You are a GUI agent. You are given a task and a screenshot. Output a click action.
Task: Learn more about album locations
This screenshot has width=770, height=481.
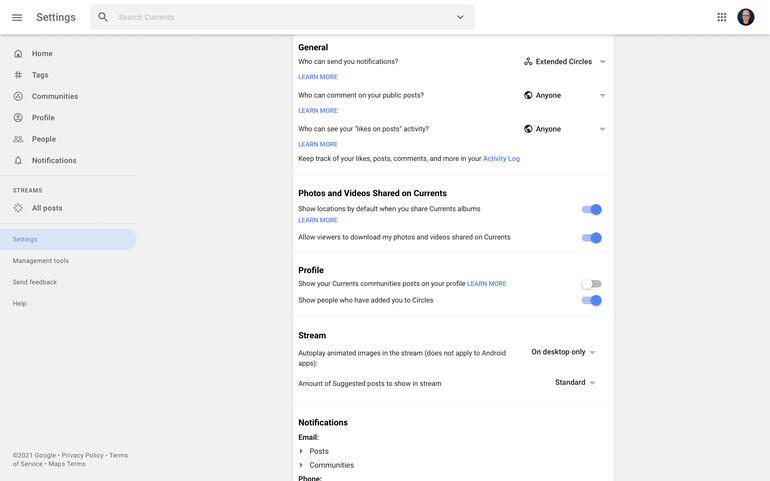coord(318,220)
